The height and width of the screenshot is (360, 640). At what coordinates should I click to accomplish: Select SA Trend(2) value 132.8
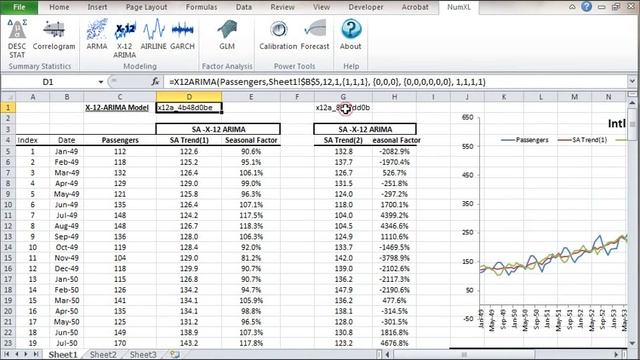click(343, 151)
